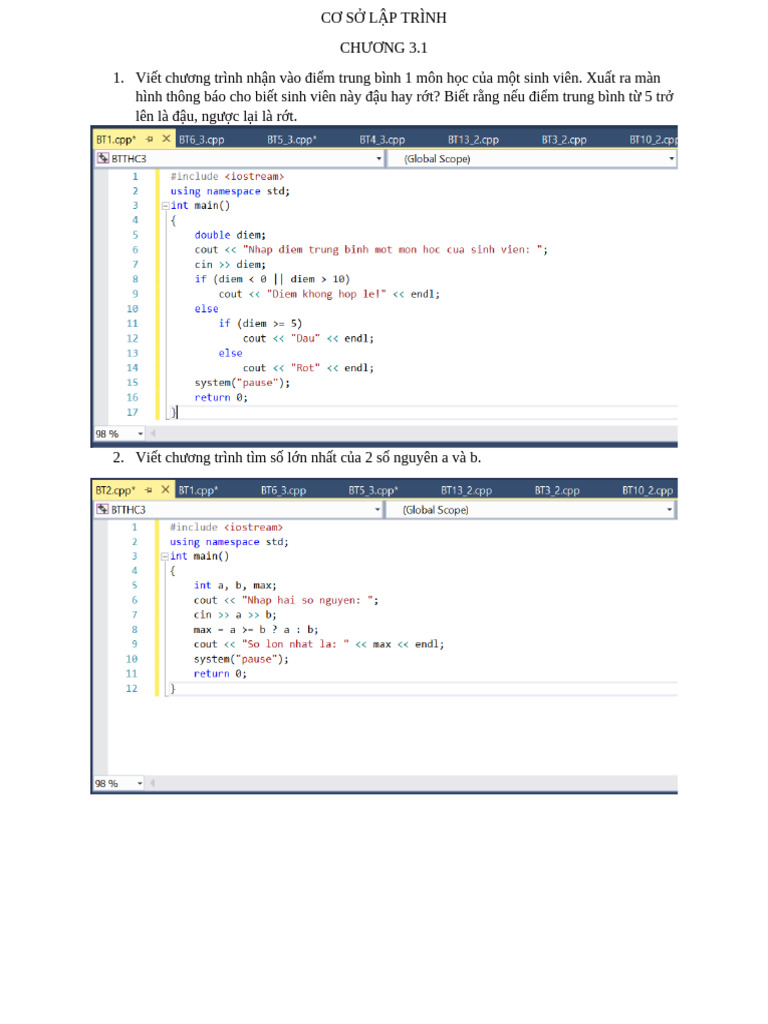The height and width of the screenshot is (1024, 768).
Task: Click the 'Nhap hai so nguyen' cout line
Action: point(286,600)
